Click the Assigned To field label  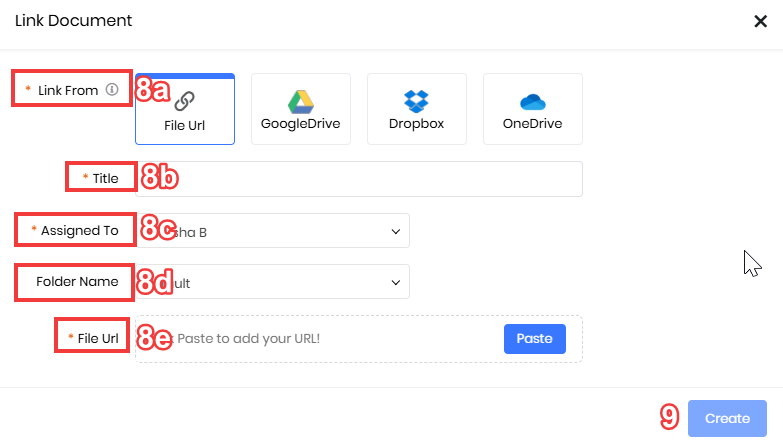tap(79, 230)
